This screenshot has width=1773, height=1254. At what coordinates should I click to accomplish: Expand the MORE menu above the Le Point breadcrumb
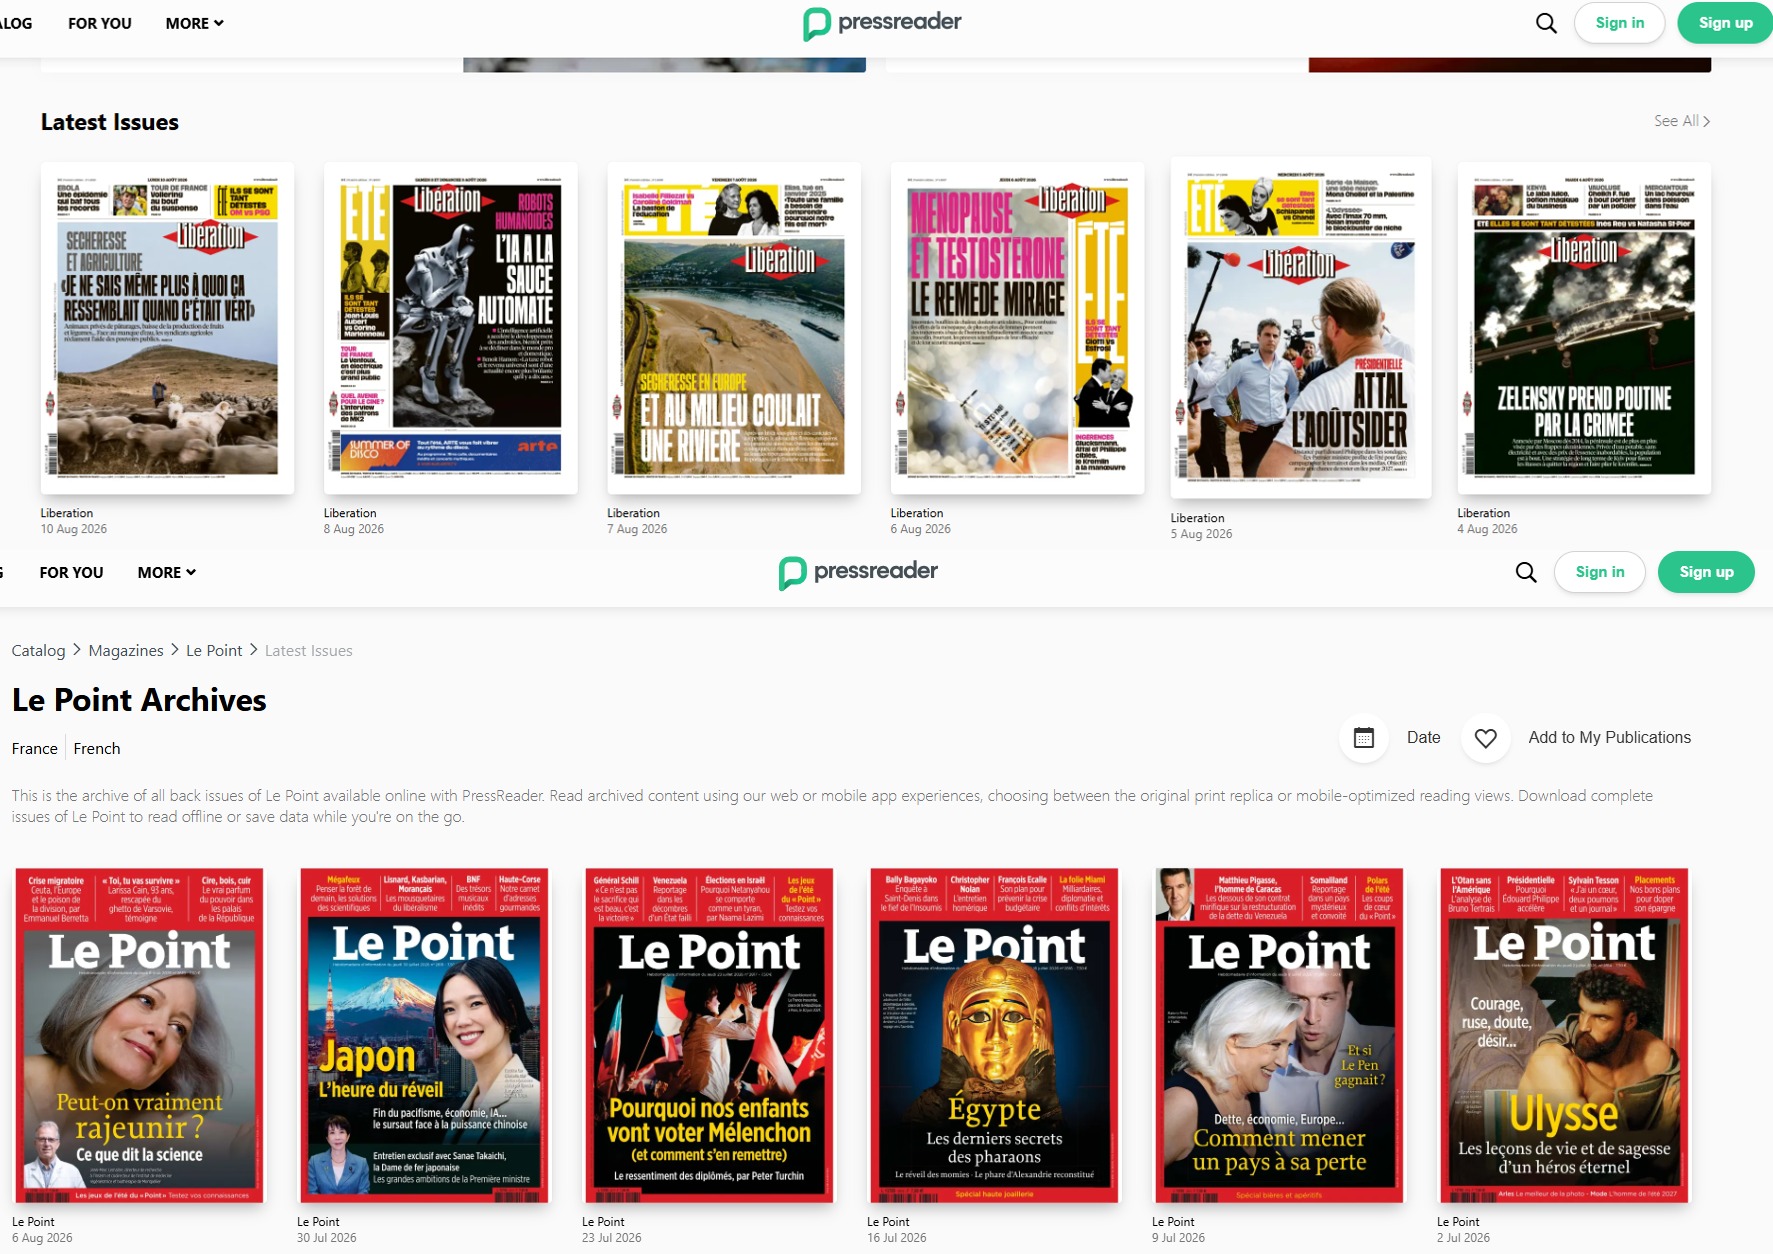click(167, 572)
